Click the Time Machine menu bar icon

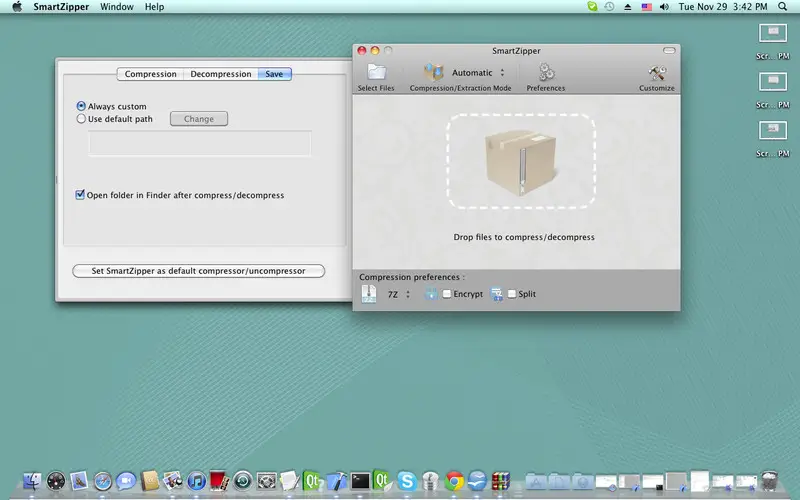coord(609,7)
